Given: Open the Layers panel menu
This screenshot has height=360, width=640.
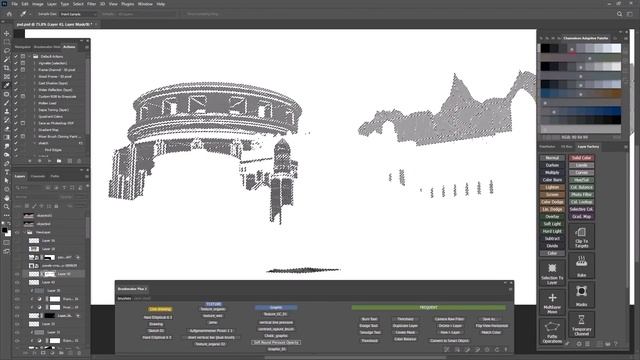Looking at the screenshot, I should coord(87,176).
